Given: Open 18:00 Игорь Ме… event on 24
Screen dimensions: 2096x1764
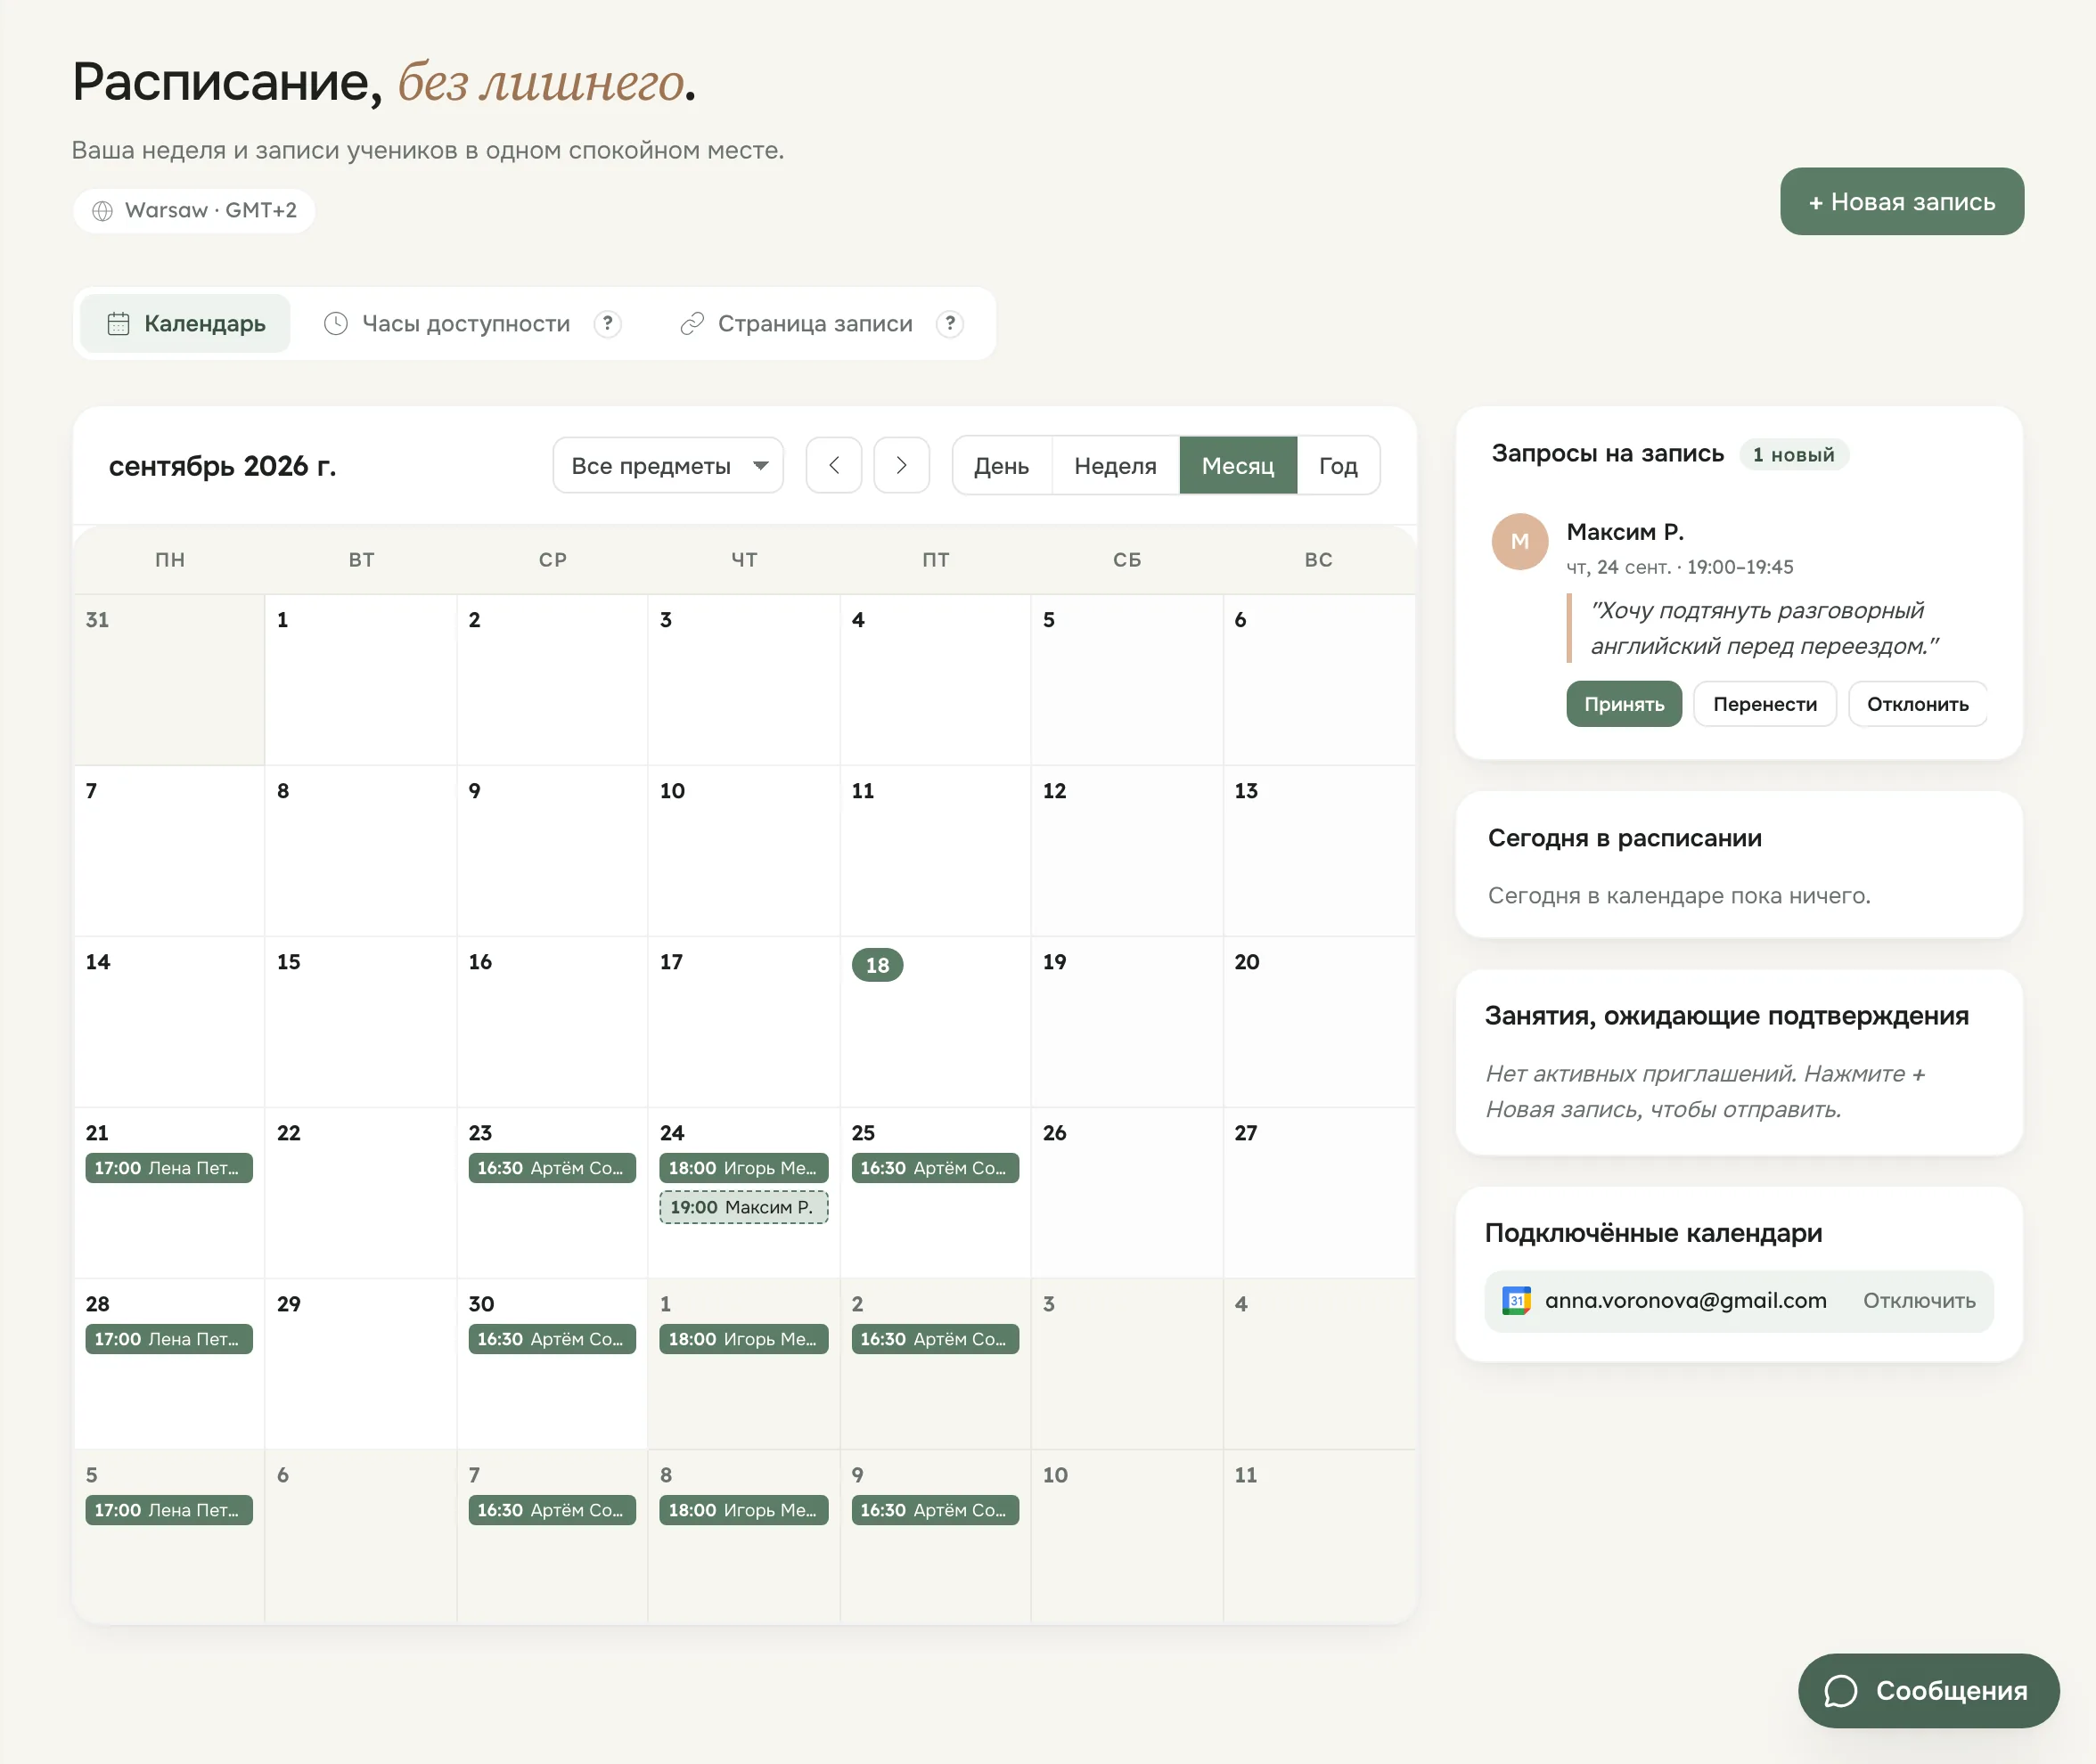Looking at the screenshot, I should pyautogui.click(x=743, y=1168).
